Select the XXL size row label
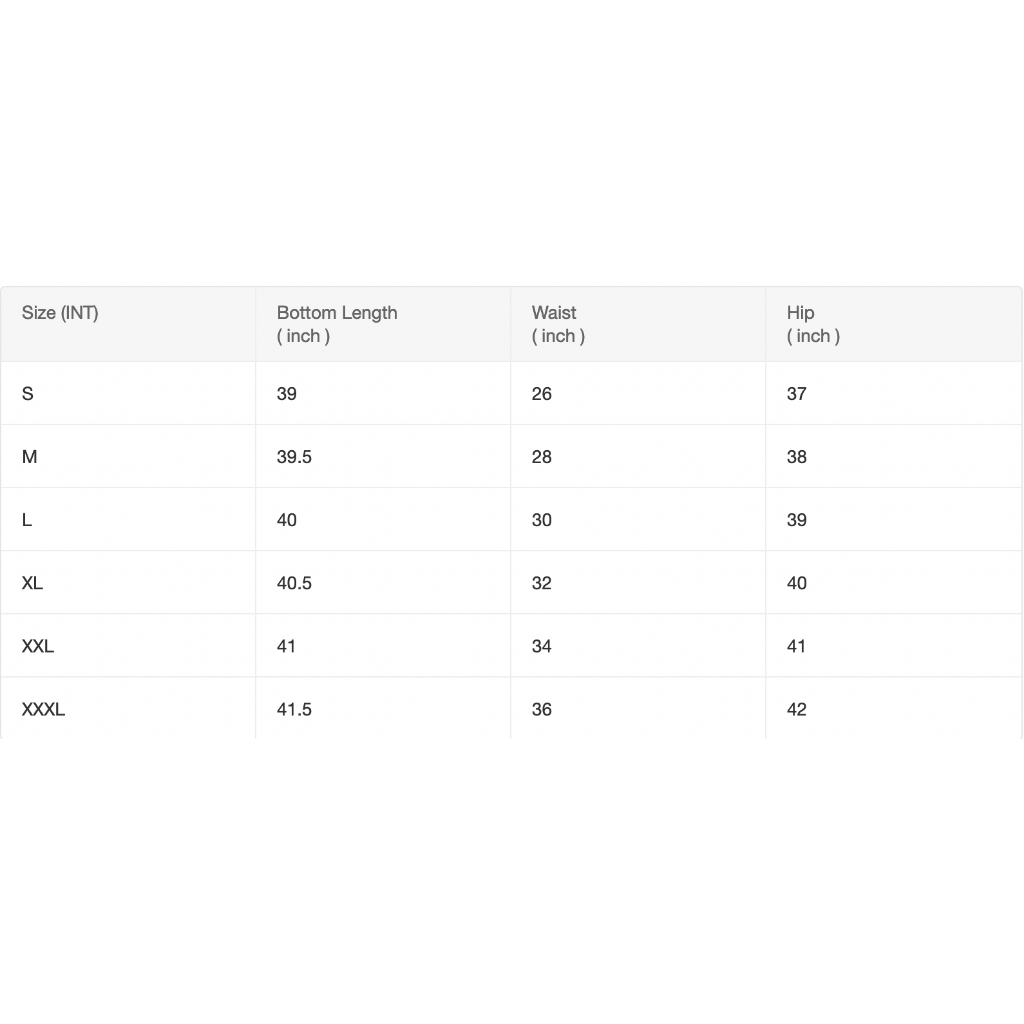Image resolution: width=1024 pixels, height=1024 pixels. point(38,646)
